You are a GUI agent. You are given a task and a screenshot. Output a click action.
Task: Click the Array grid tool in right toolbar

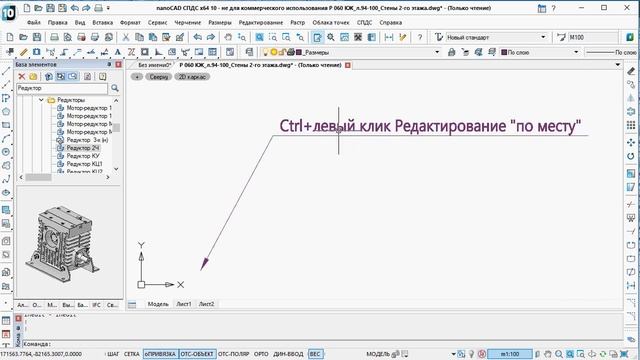pos(631,125)
